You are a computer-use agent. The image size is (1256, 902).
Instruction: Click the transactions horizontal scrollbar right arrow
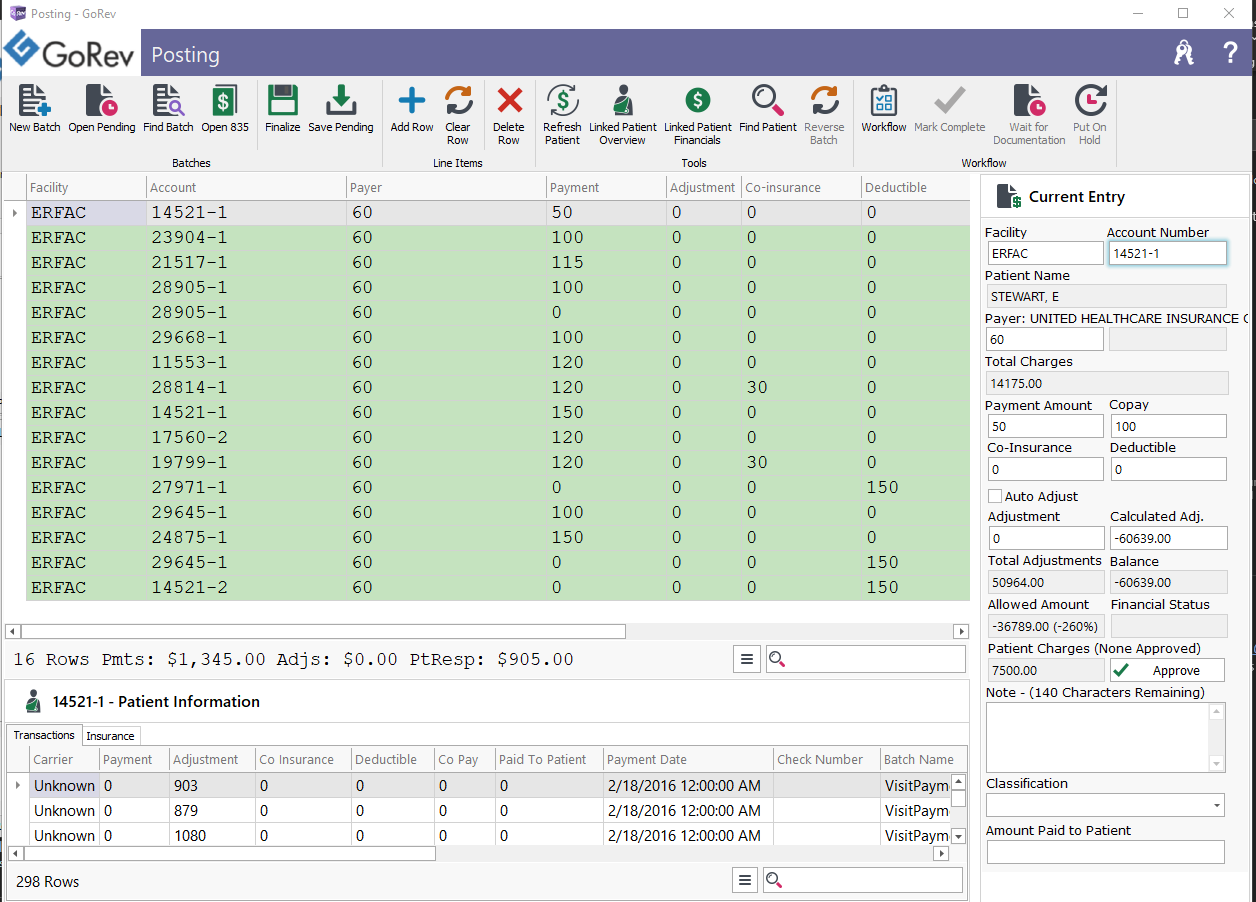(x=940, y=854)
